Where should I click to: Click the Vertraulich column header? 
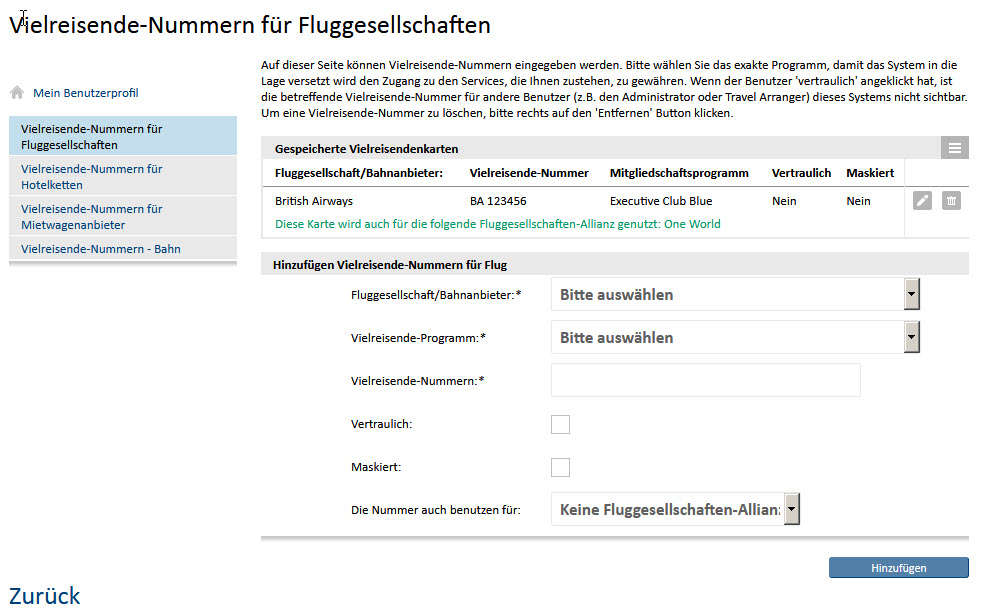point(801,173)
